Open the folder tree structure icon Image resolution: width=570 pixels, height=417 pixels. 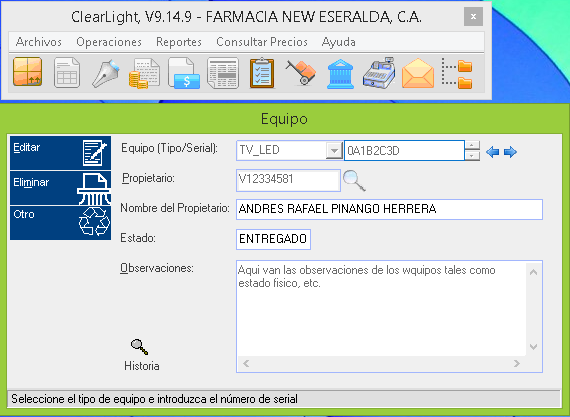457,73
